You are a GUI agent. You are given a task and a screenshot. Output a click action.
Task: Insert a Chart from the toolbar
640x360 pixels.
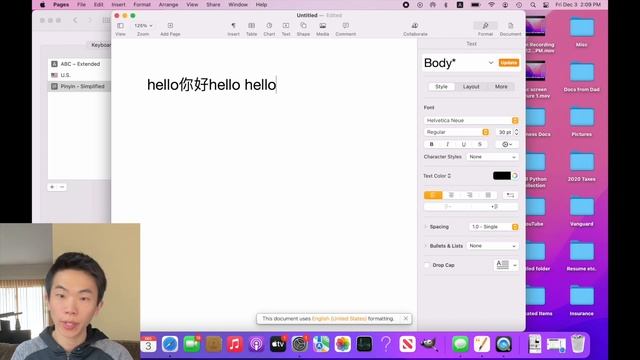(269, 26)
